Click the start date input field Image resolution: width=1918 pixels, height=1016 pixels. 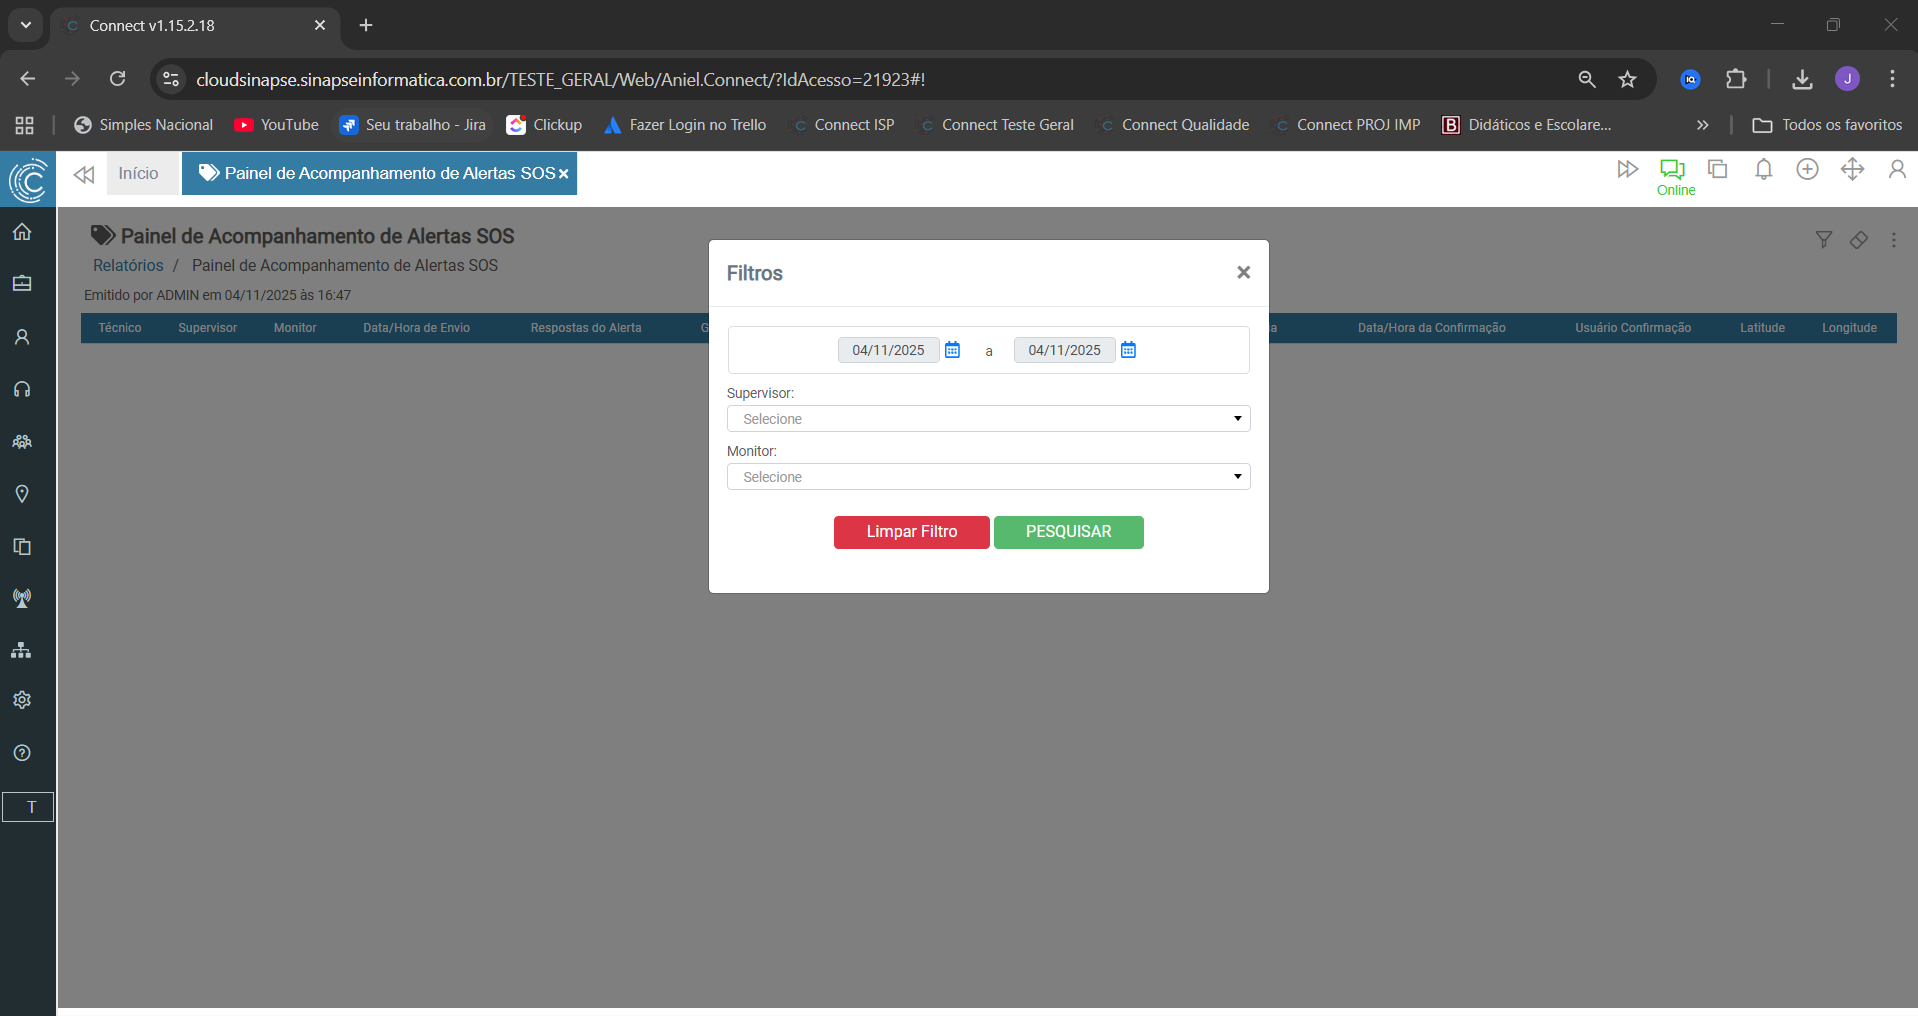(888, 350)
